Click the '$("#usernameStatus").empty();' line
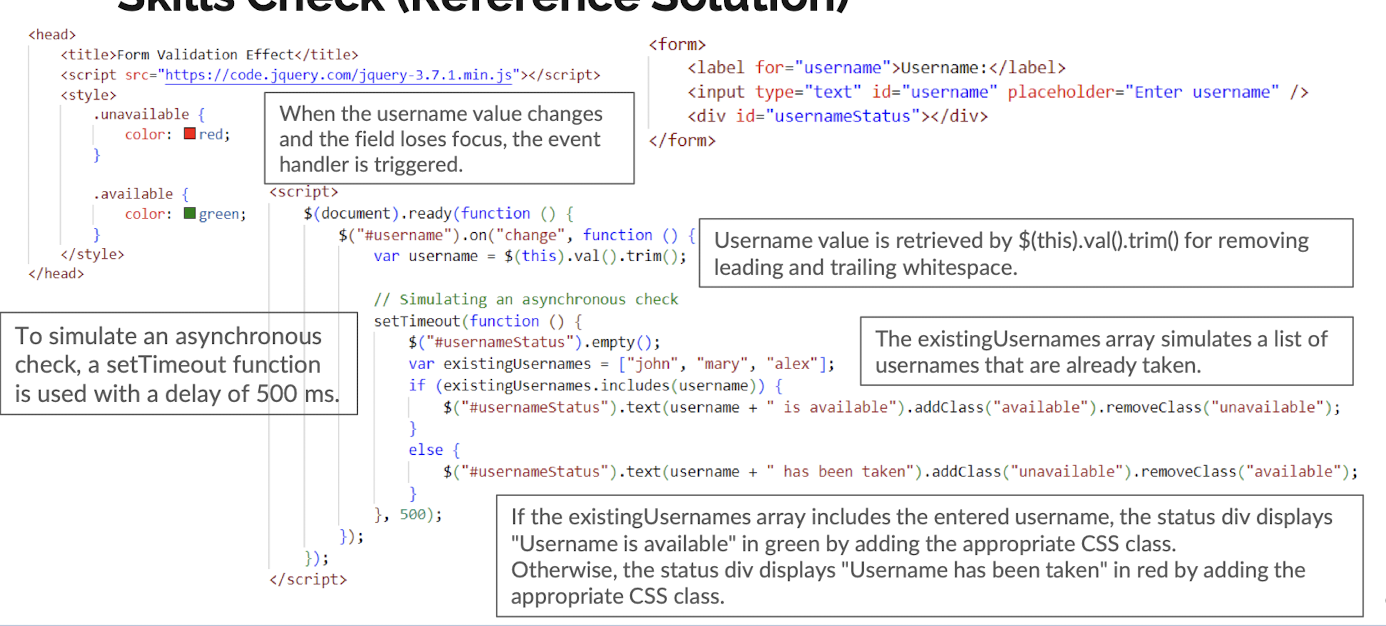 pos(534,342)
